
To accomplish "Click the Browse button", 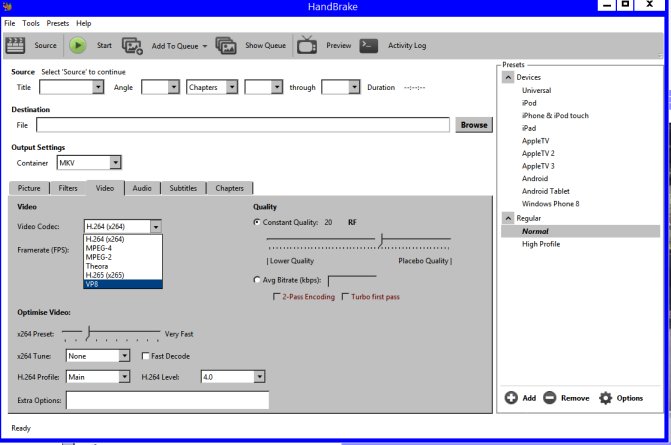I will pyautogui.click(x=474, y=125).
